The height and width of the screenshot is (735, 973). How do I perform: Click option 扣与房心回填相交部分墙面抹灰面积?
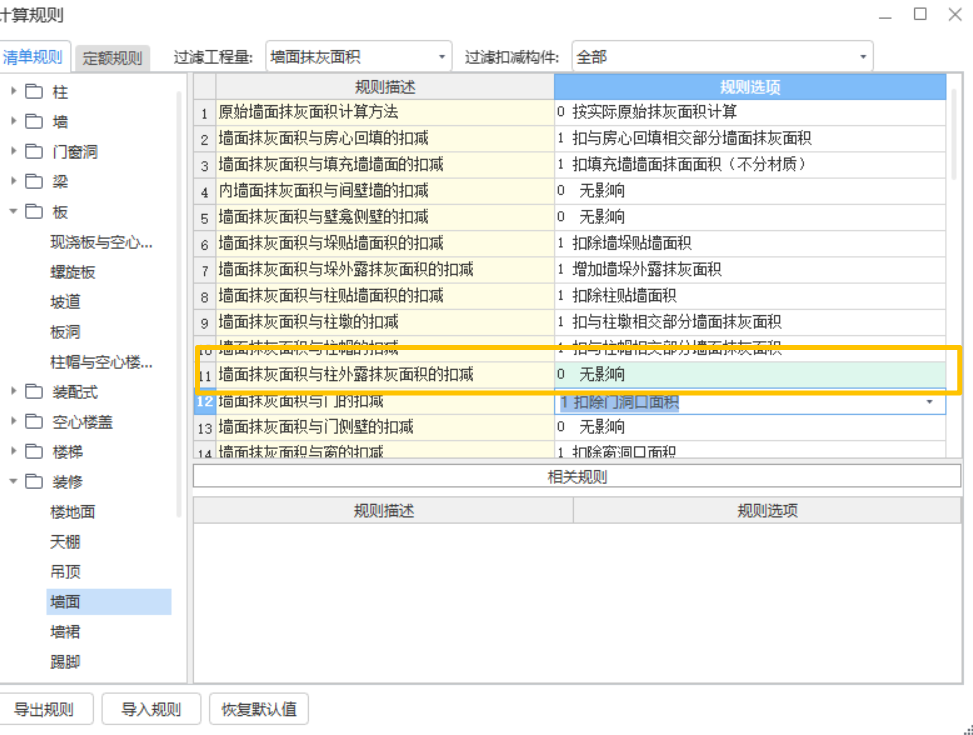pos(750,138)
